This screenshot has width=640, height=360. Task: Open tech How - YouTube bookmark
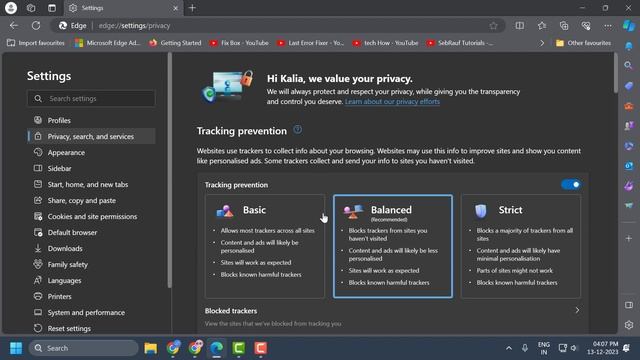386,43
